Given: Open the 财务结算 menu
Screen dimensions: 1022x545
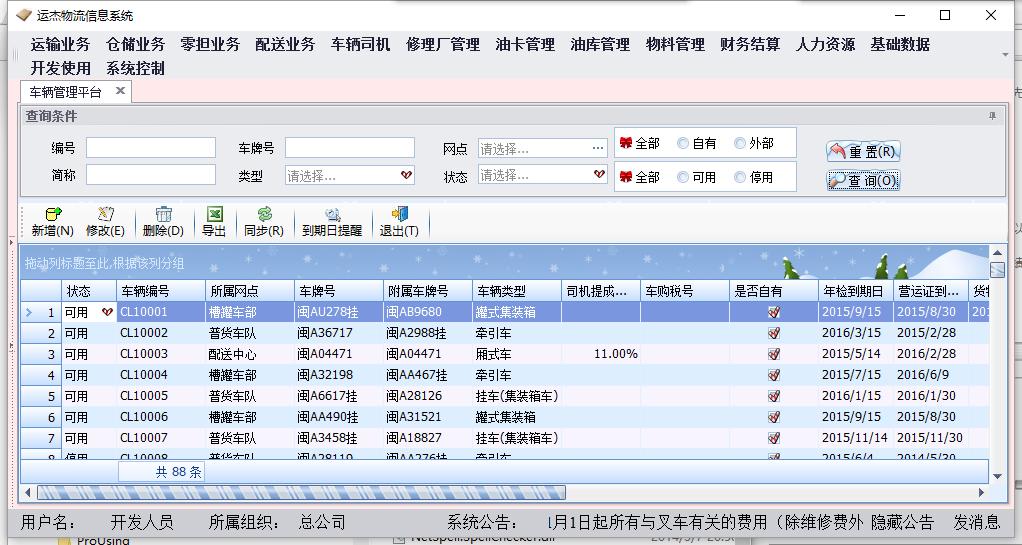Looking at the screenshot, I should (750, 44).
